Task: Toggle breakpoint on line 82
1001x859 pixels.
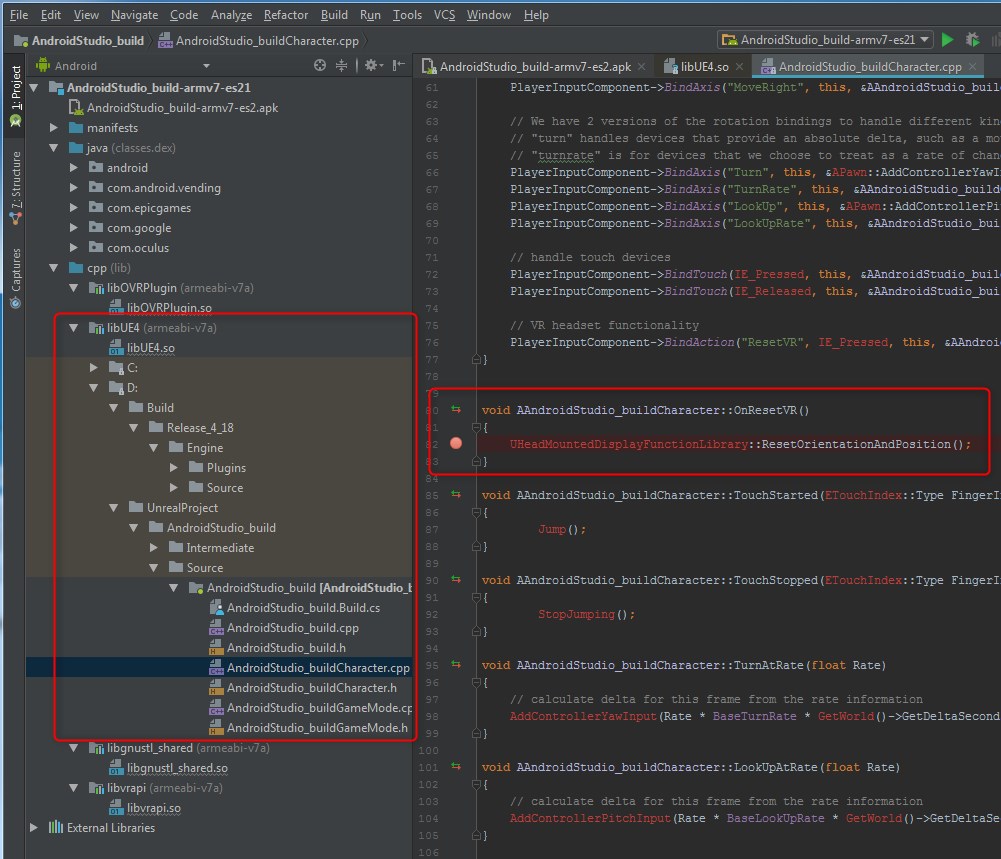Action: [456, 443]
